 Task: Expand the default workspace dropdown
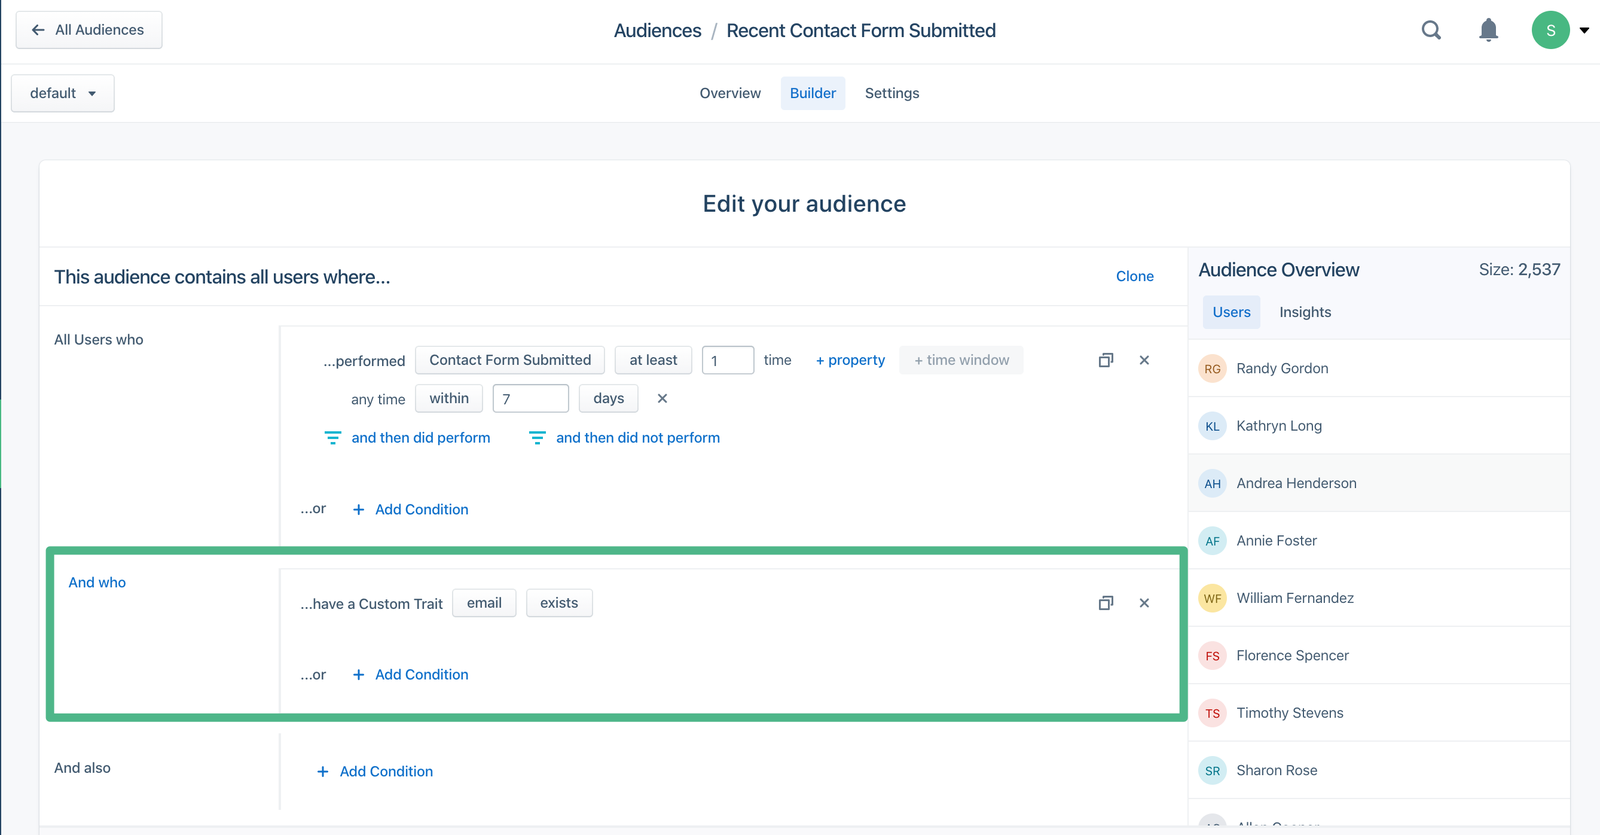tap(63, 93)
